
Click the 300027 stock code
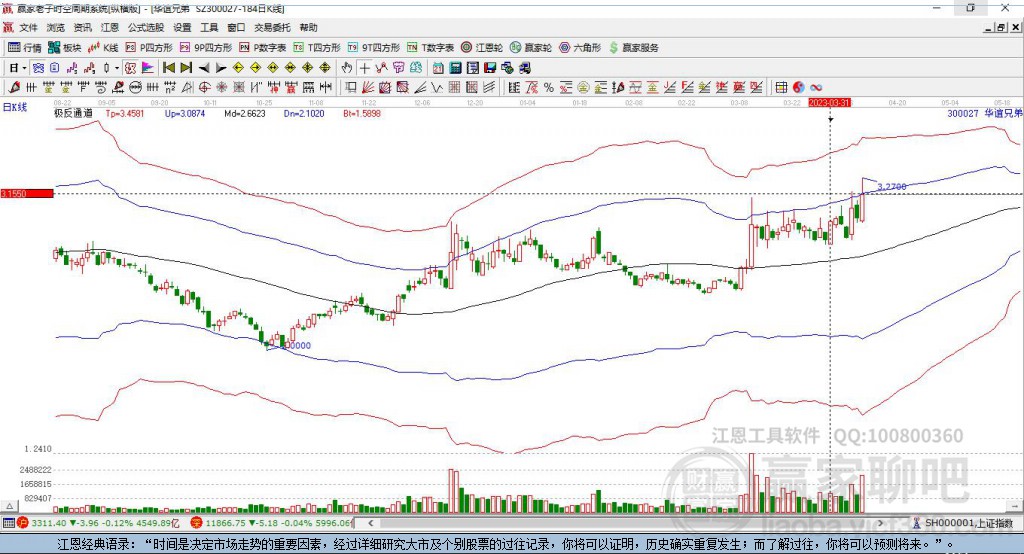click(963, 113)
